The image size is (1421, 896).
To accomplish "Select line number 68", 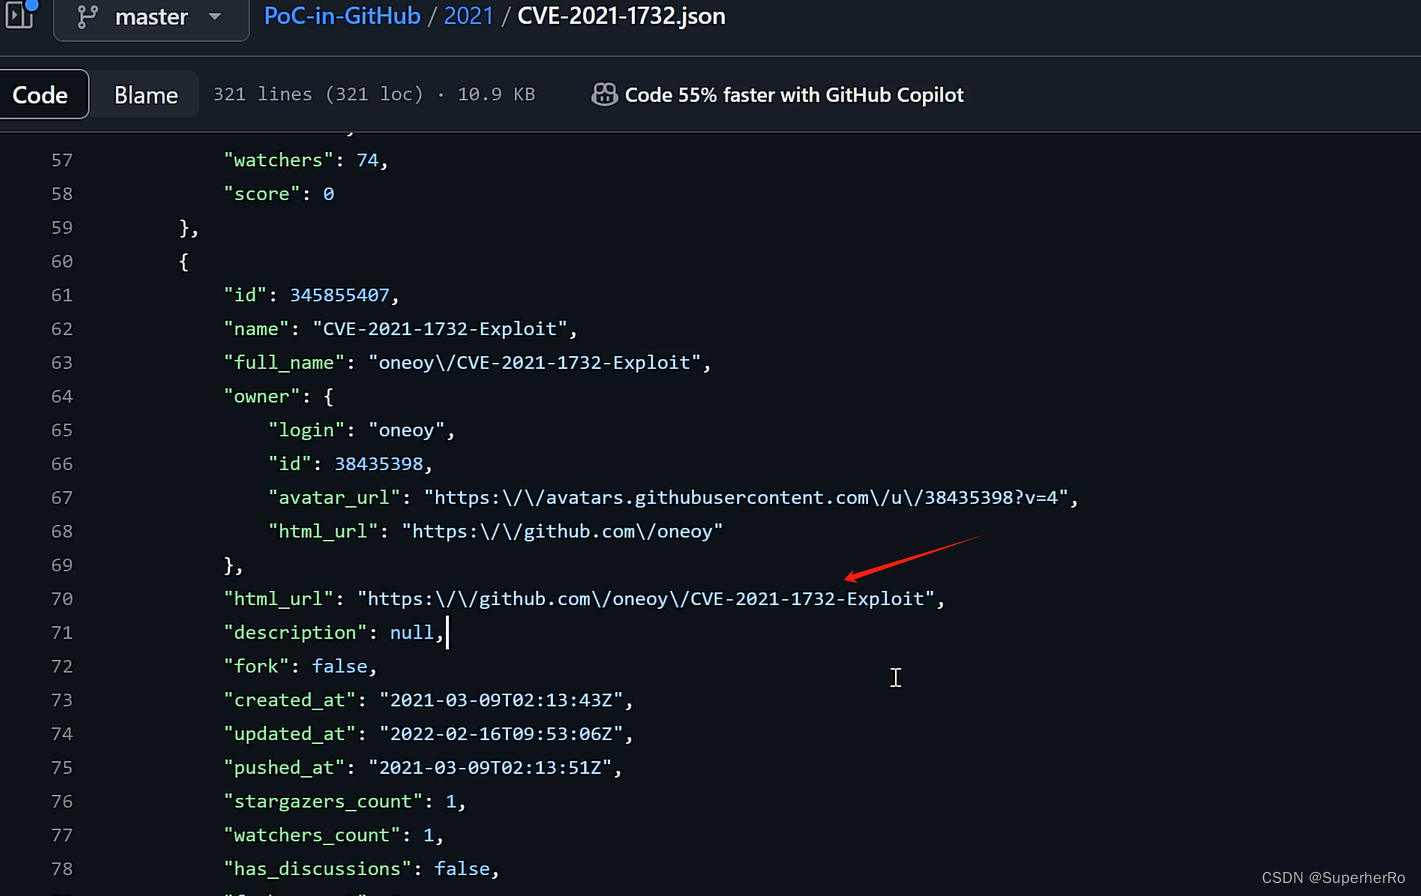I will 62,531.
